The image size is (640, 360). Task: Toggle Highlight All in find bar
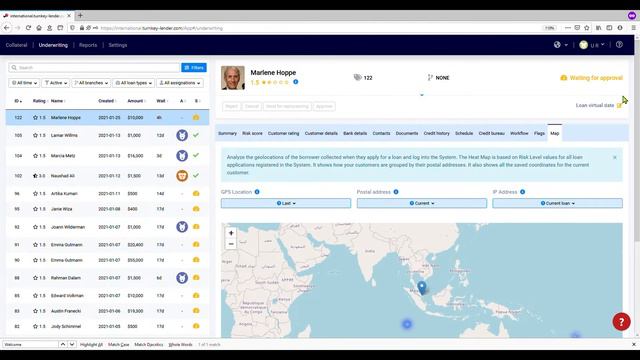click(x=91, y=344)
